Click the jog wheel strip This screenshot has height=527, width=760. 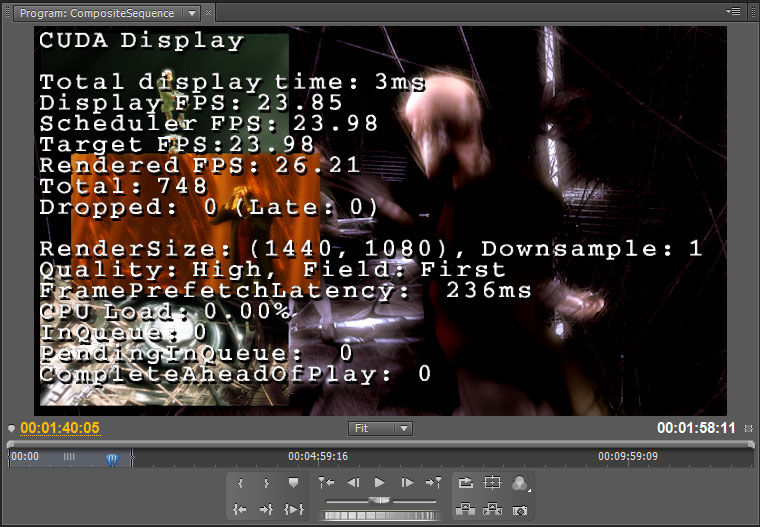pyautogui.click(x=380, y=516)
